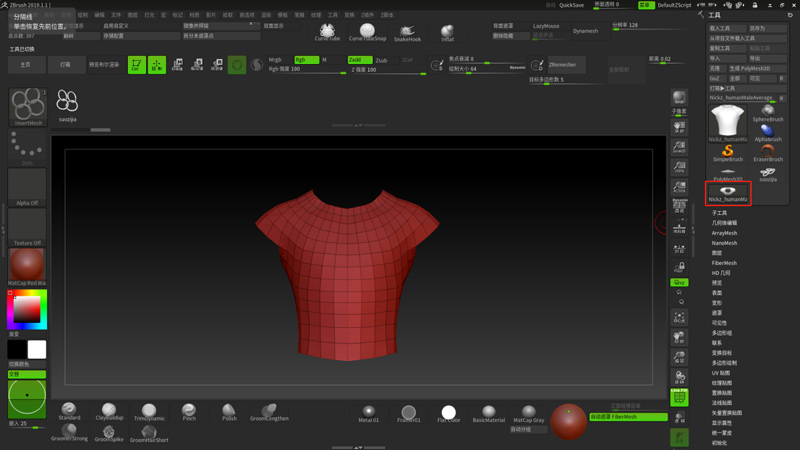
Task: Toggle the Zadd mode
Action: coord(360,60)
